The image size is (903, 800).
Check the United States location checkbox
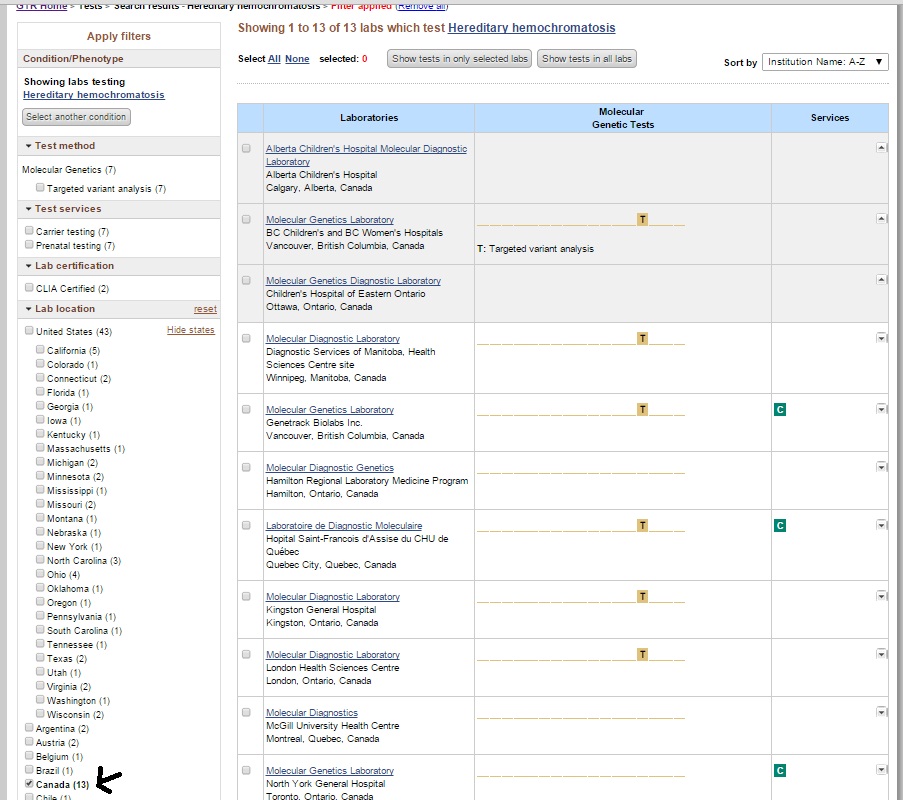pos(29,331)
